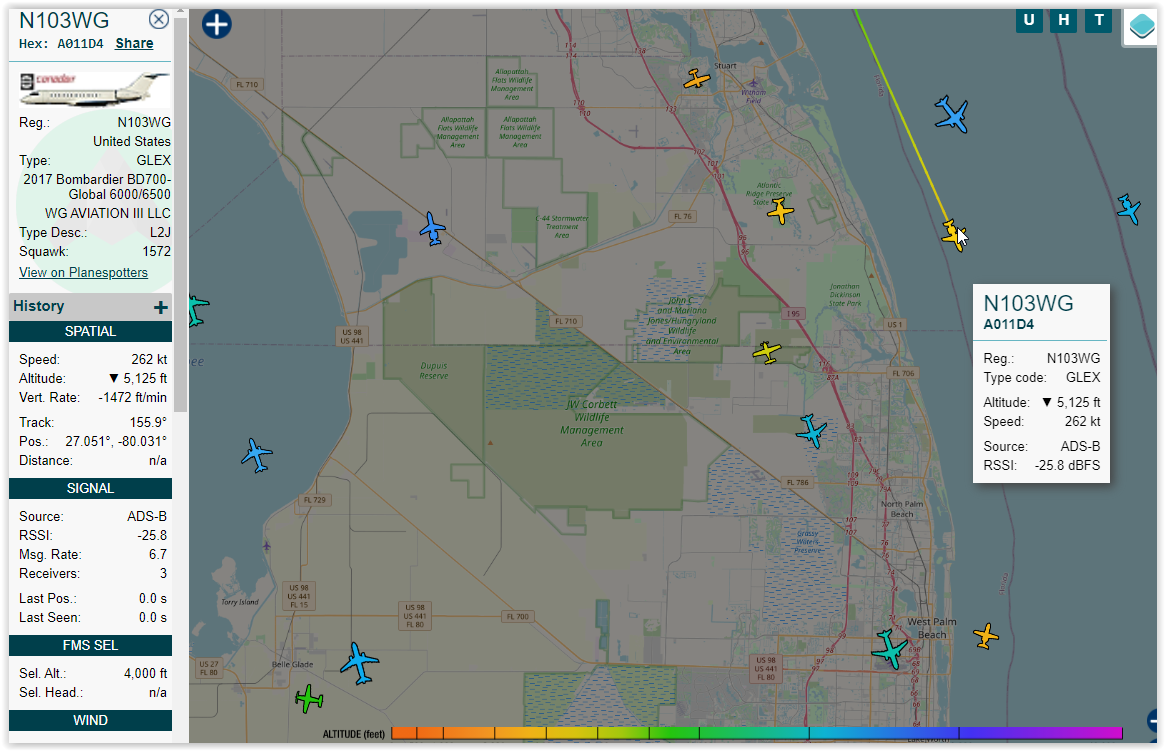Image resolution: width=1165 pixels, height=751 pixels.
Task: Select yellow aircraft near Hungryland Wildlife Area
Action: pyautogui.click(x=767, y=351)
